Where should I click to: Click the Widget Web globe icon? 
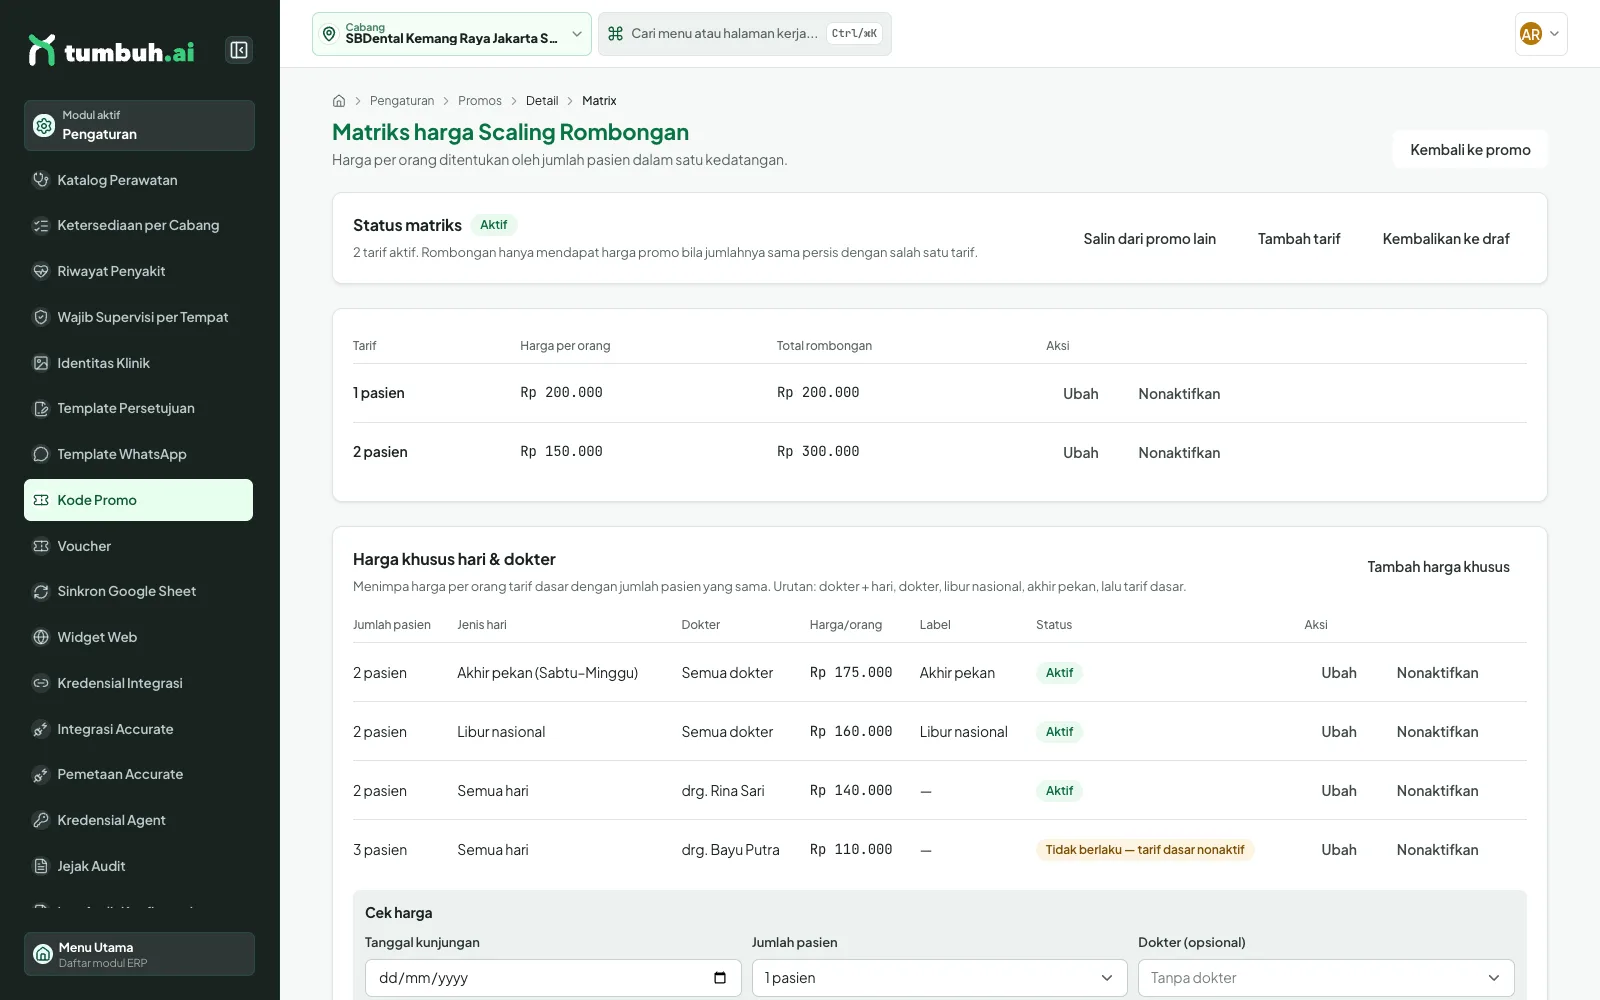pos(41,637)
